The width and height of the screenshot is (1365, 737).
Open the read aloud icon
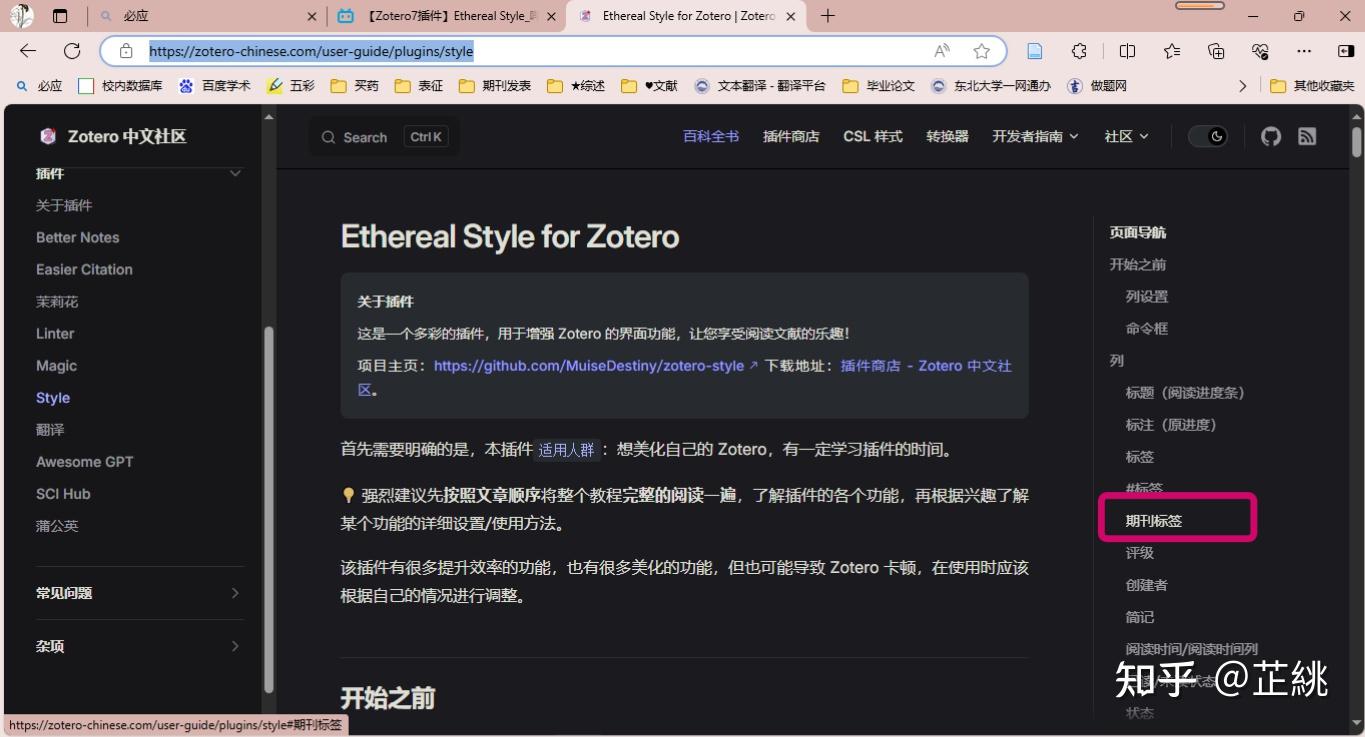click(942, 51)
